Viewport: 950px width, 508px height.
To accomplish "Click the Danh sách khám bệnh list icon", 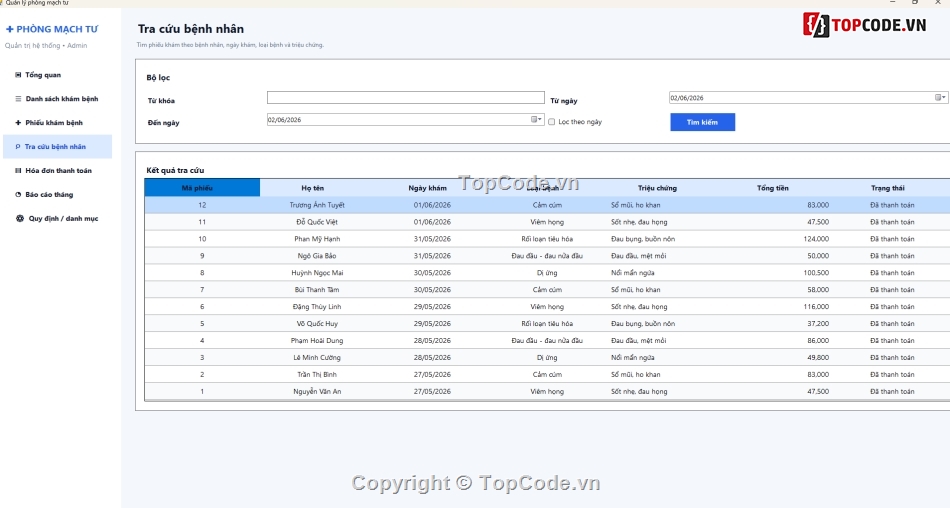I will (x=18, y=99).
